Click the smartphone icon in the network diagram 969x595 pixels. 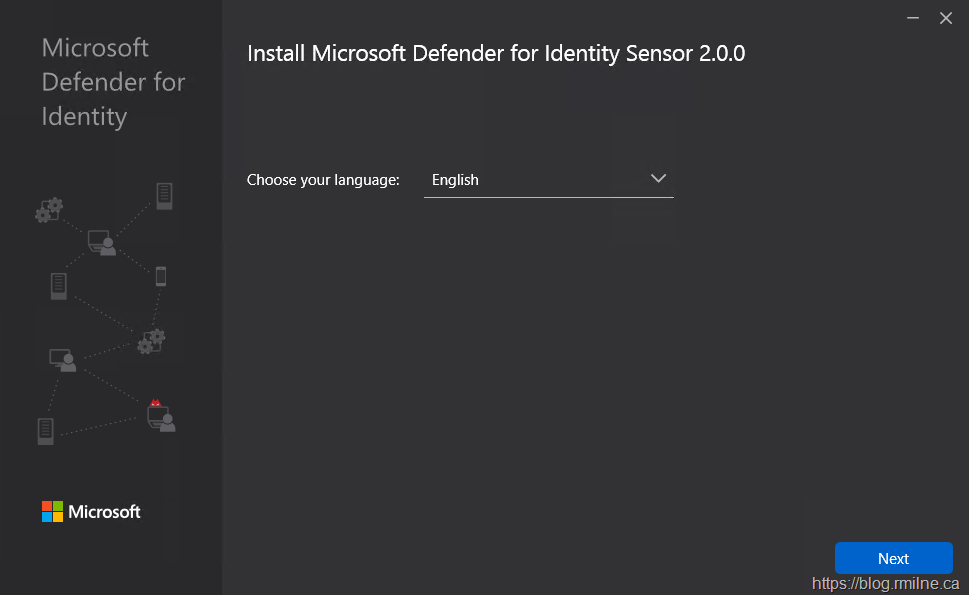pyautogui.click(x=160, y=277)
